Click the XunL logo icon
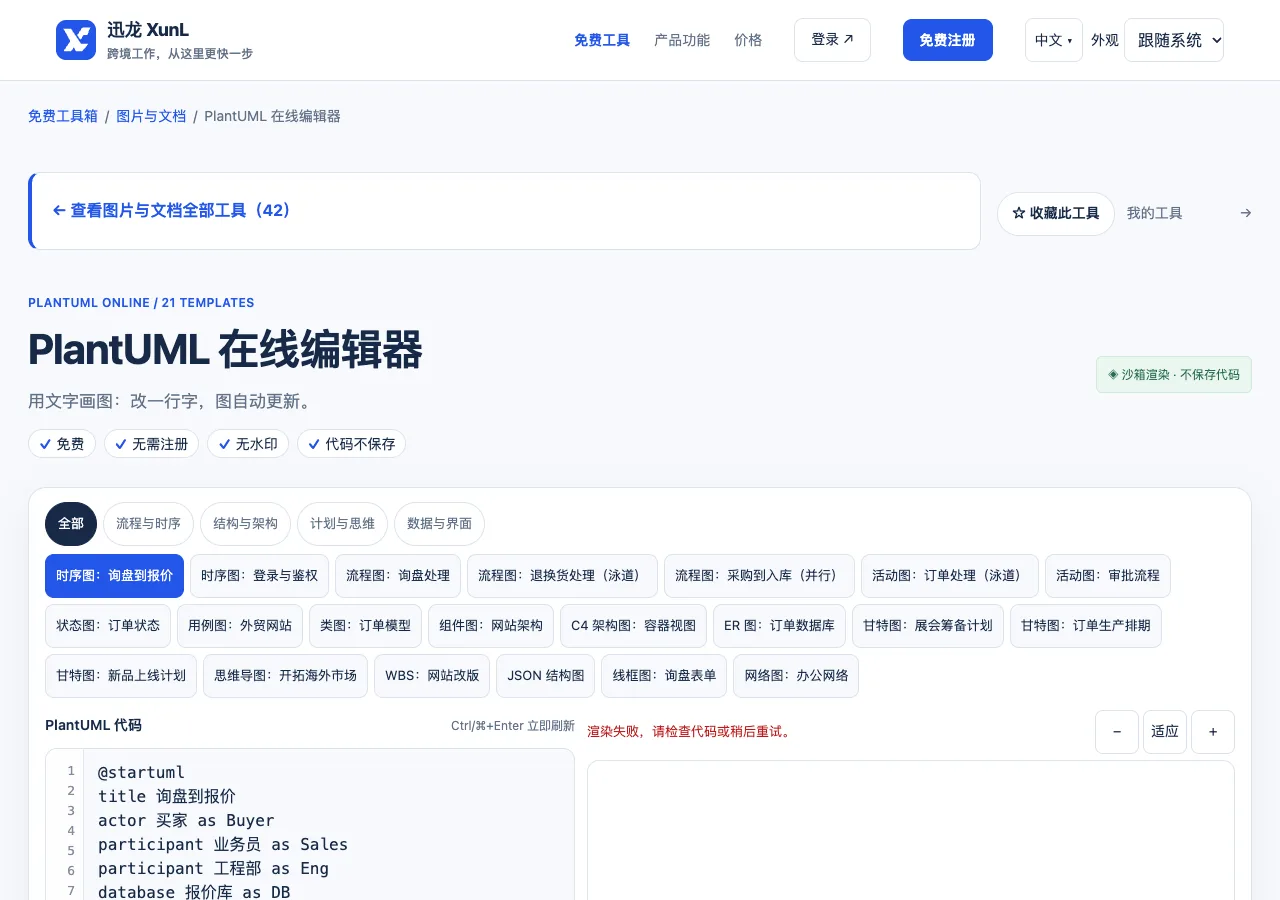This screenshot has height=900, width=1280. pos(76,40)
